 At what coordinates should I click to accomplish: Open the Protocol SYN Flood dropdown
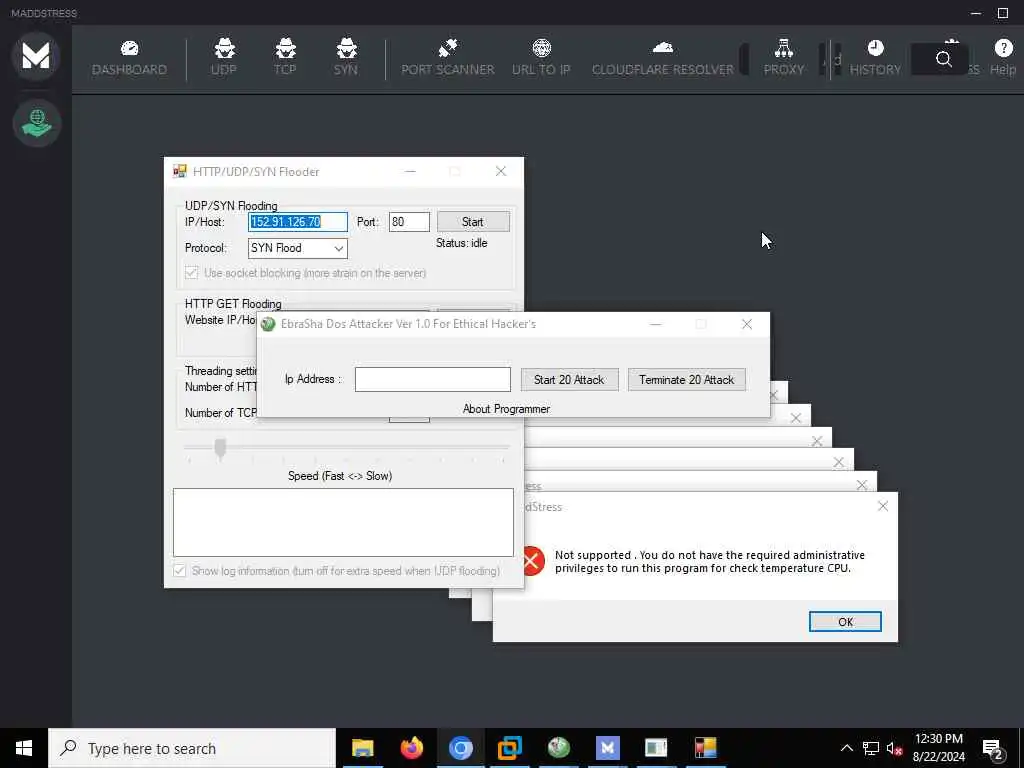[298, 248]
